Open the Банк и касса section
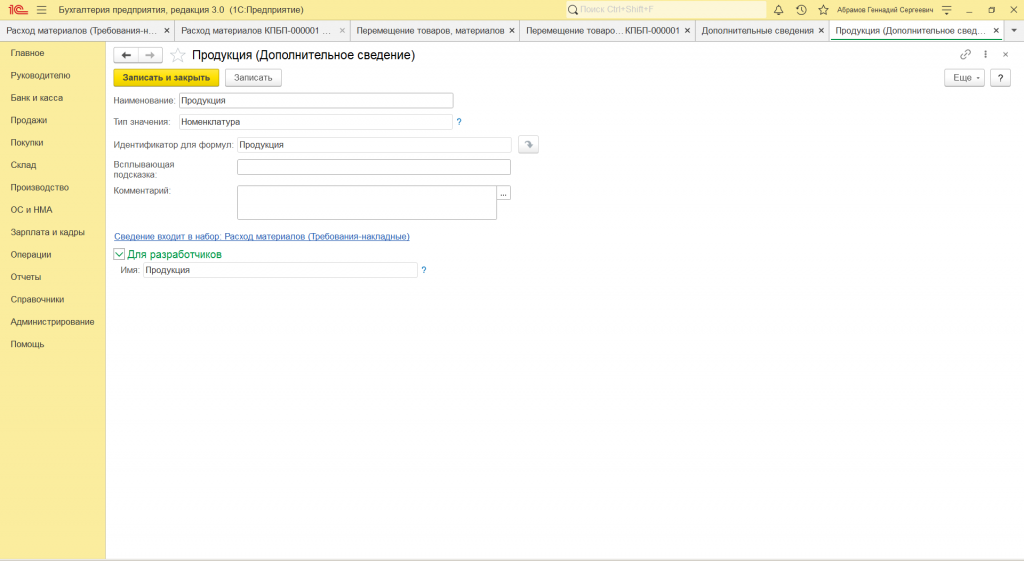The height and width of the screenshot is (561, 1024). tap(37, 98)
